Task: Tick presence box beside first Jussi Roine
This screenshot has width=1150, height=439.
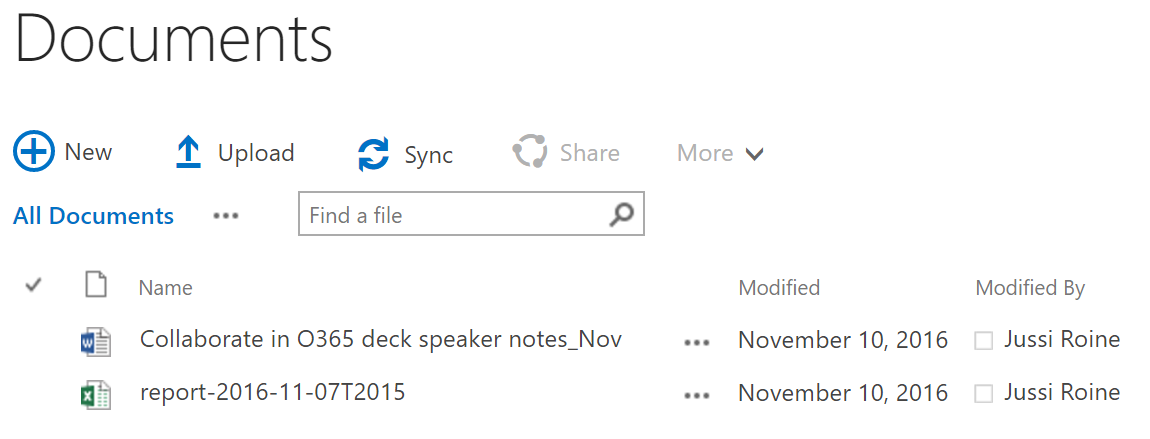Action: point(984,341)
